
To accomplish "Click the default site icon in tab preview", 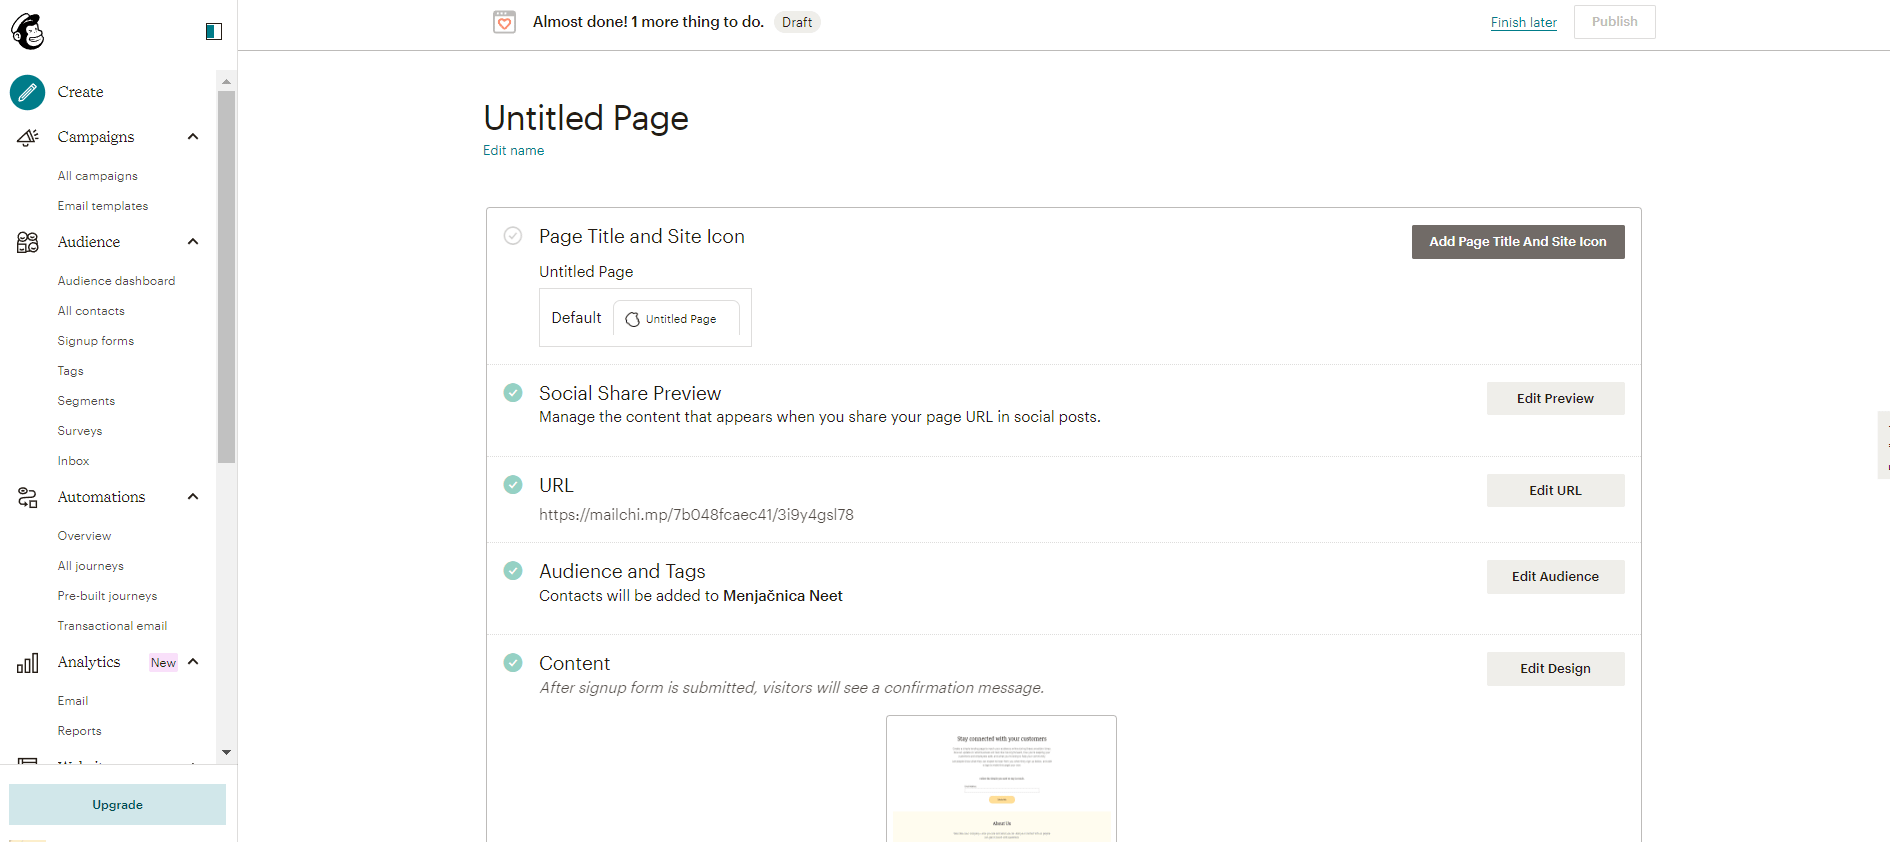I will [633, 319].
